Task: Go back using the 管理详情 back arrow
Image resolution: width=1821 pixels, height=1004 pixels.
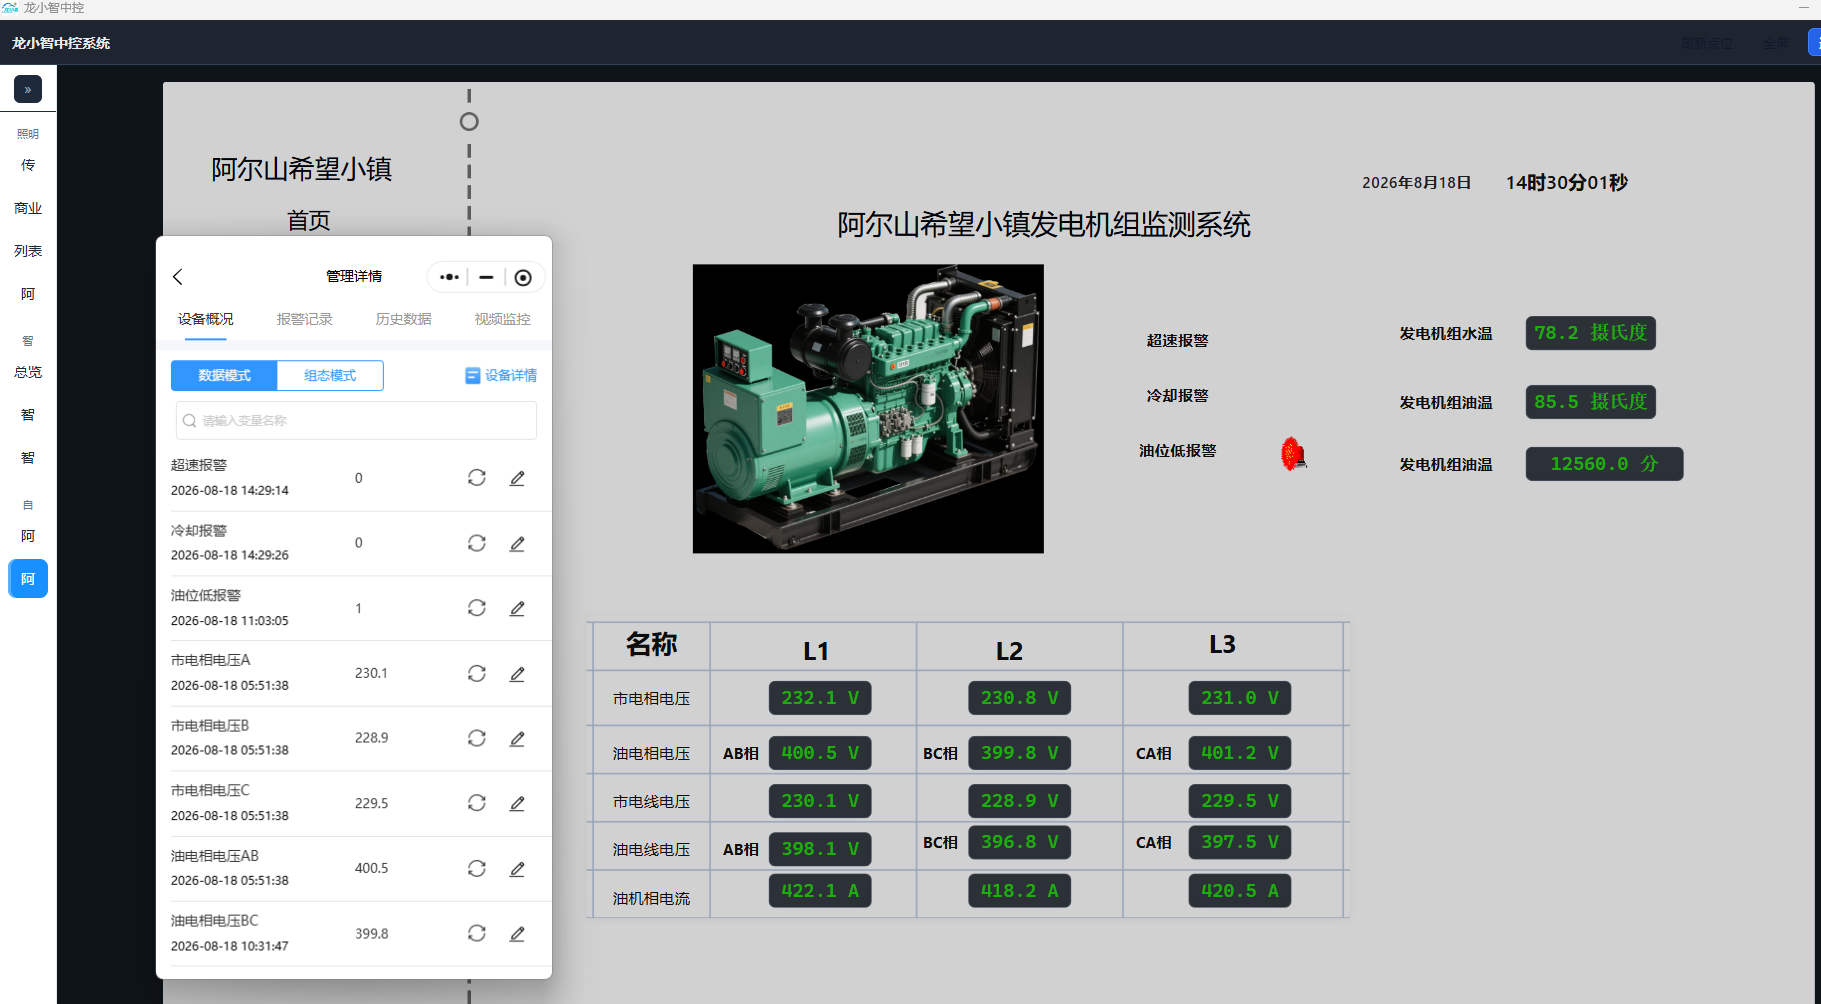Action: point(178,277)
